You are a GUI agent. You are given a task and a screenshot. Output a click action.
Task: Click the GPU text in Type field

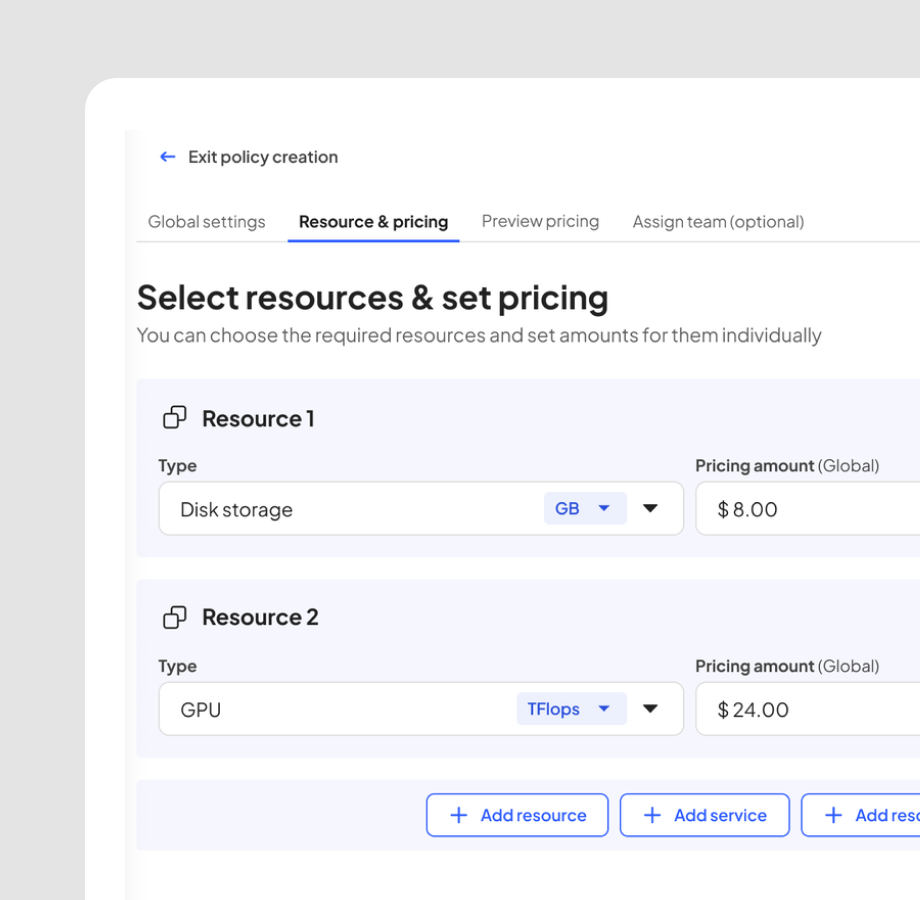[201, 709]
